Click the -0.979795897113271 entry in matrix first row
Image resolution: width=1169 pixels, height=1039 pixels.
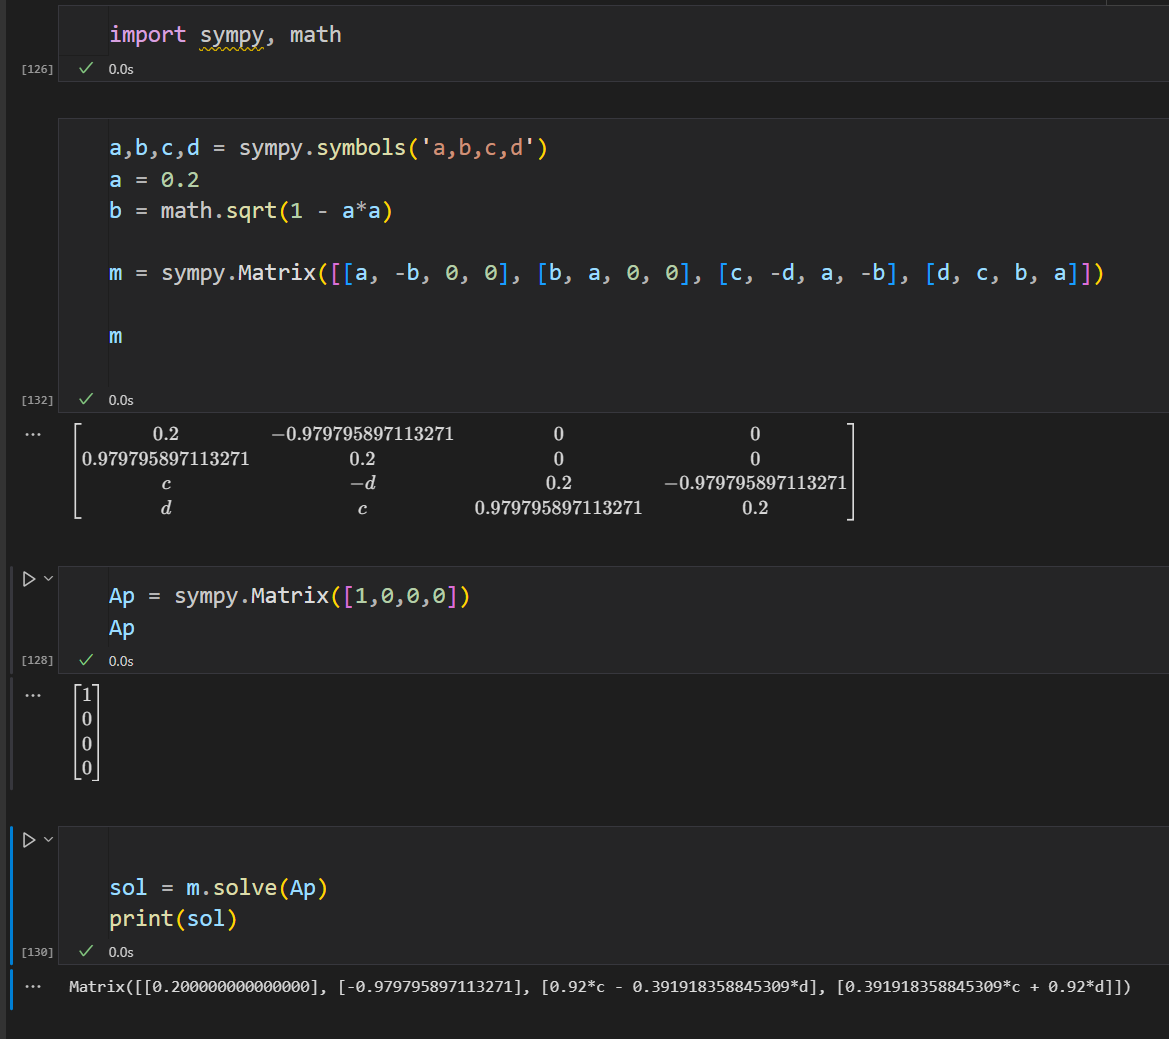click(x=362, y=434)
